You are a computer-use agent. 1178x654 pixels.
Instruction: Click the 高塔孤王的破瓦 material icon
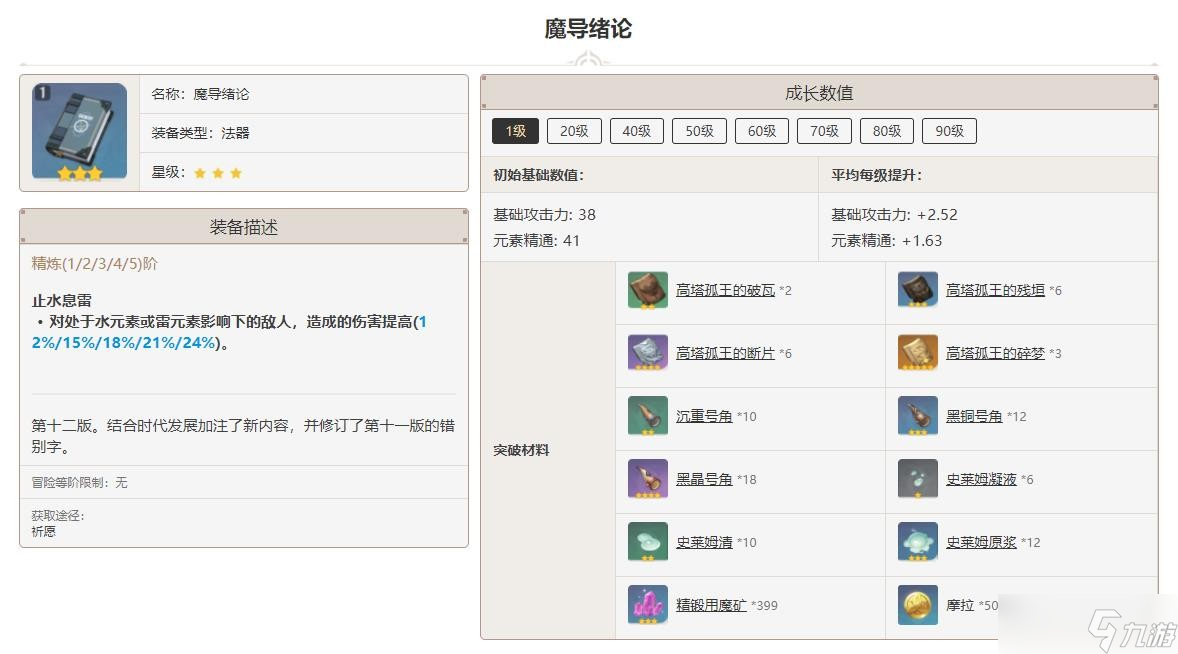(x=647, y=291)
